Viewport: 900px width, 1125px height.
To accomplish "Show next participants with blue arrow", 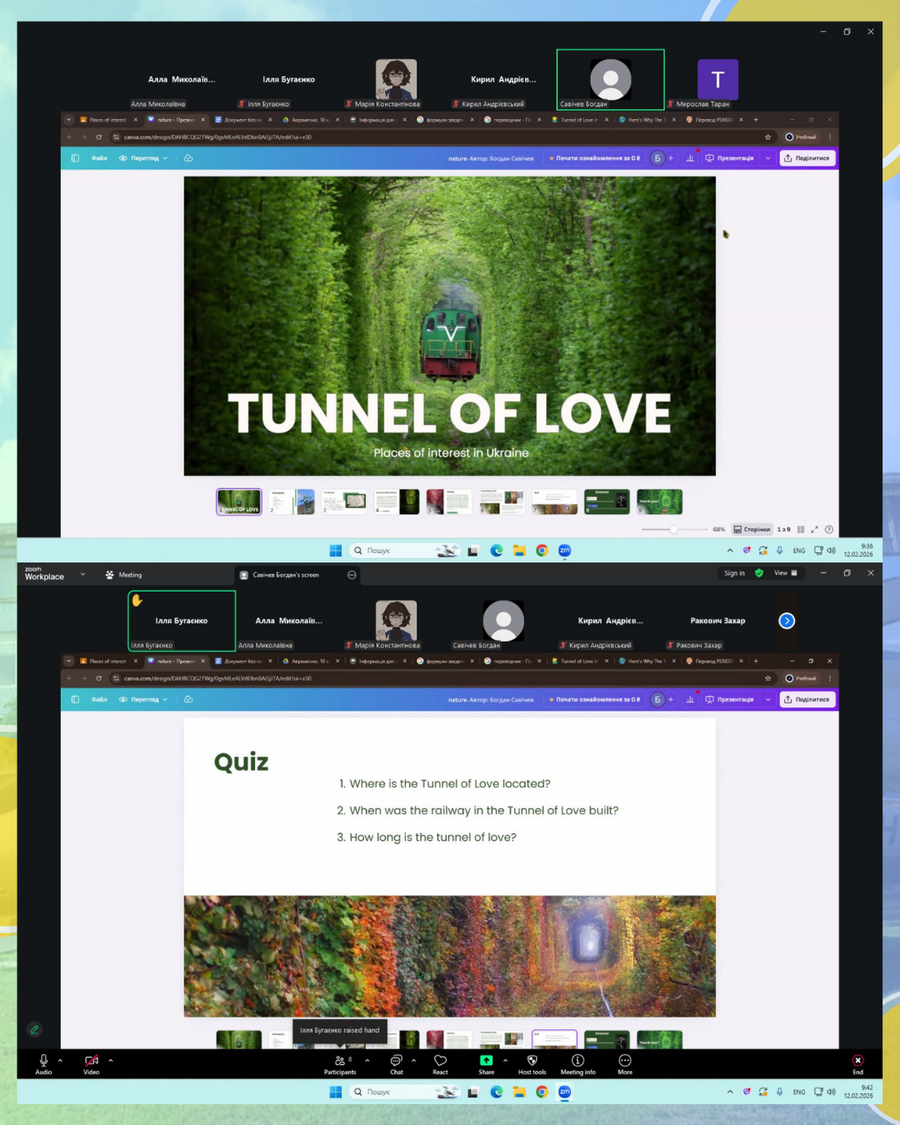I will pos(787,621).
